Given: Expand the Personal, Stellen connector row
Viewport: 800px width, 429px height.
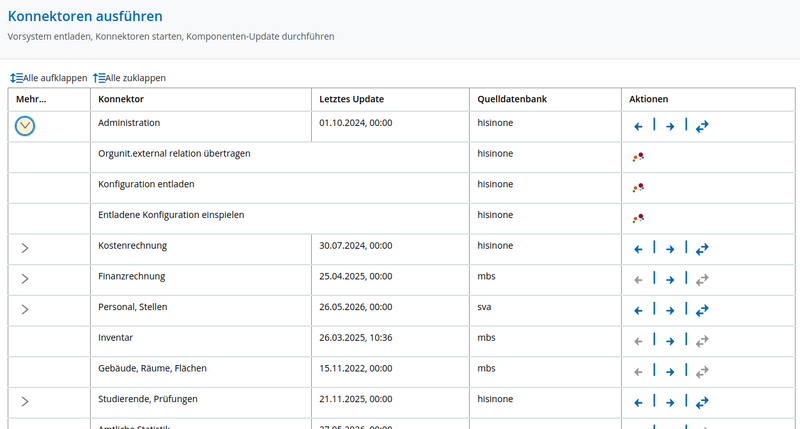Looking at the screenshot, I should click(24, 310).
